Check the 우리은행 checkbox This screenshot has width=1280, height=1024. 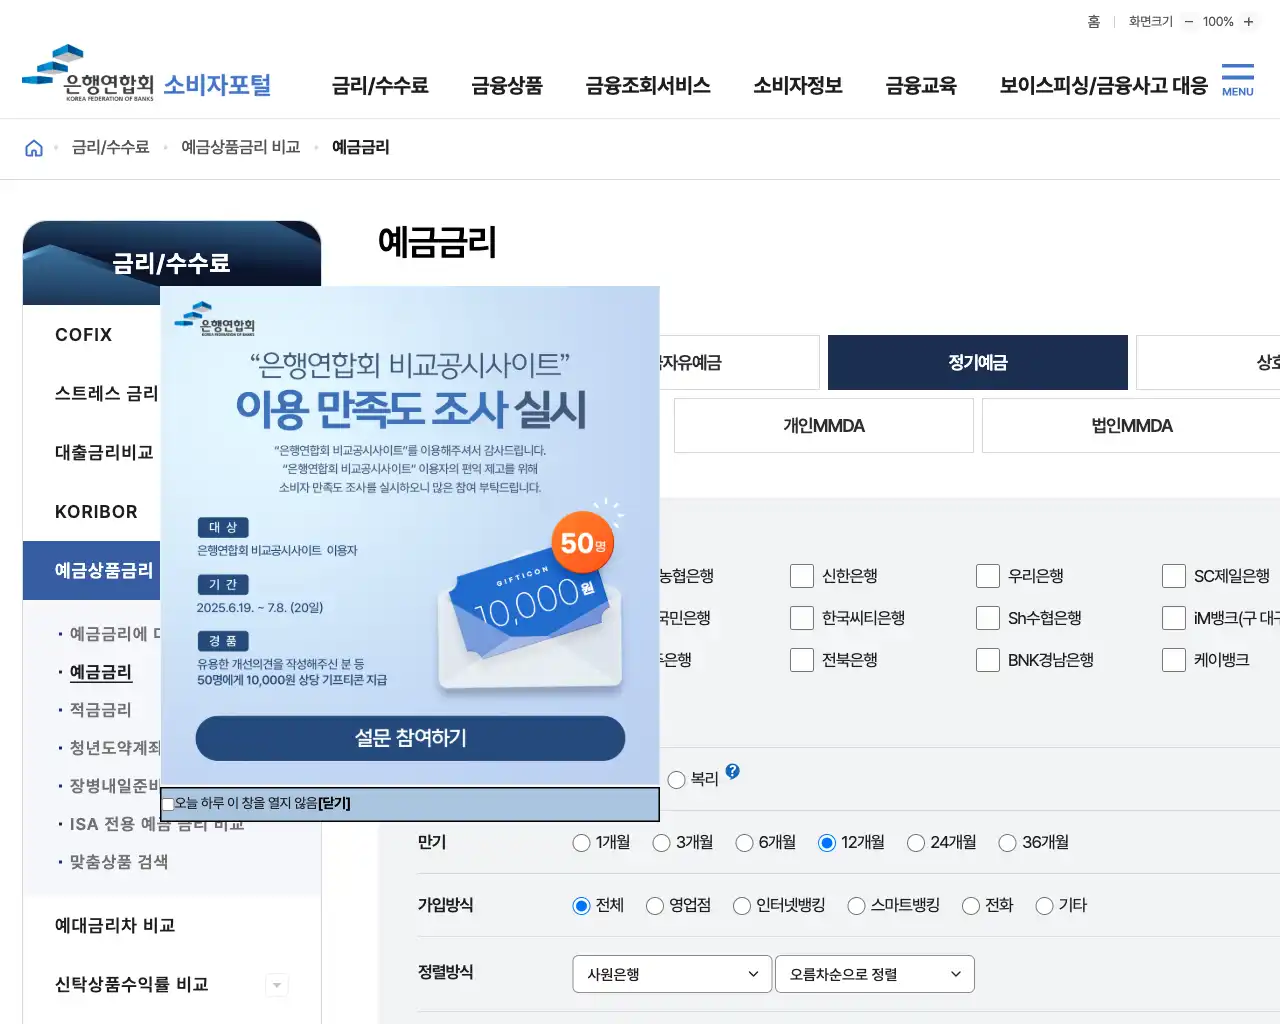(x=987, y=576)
